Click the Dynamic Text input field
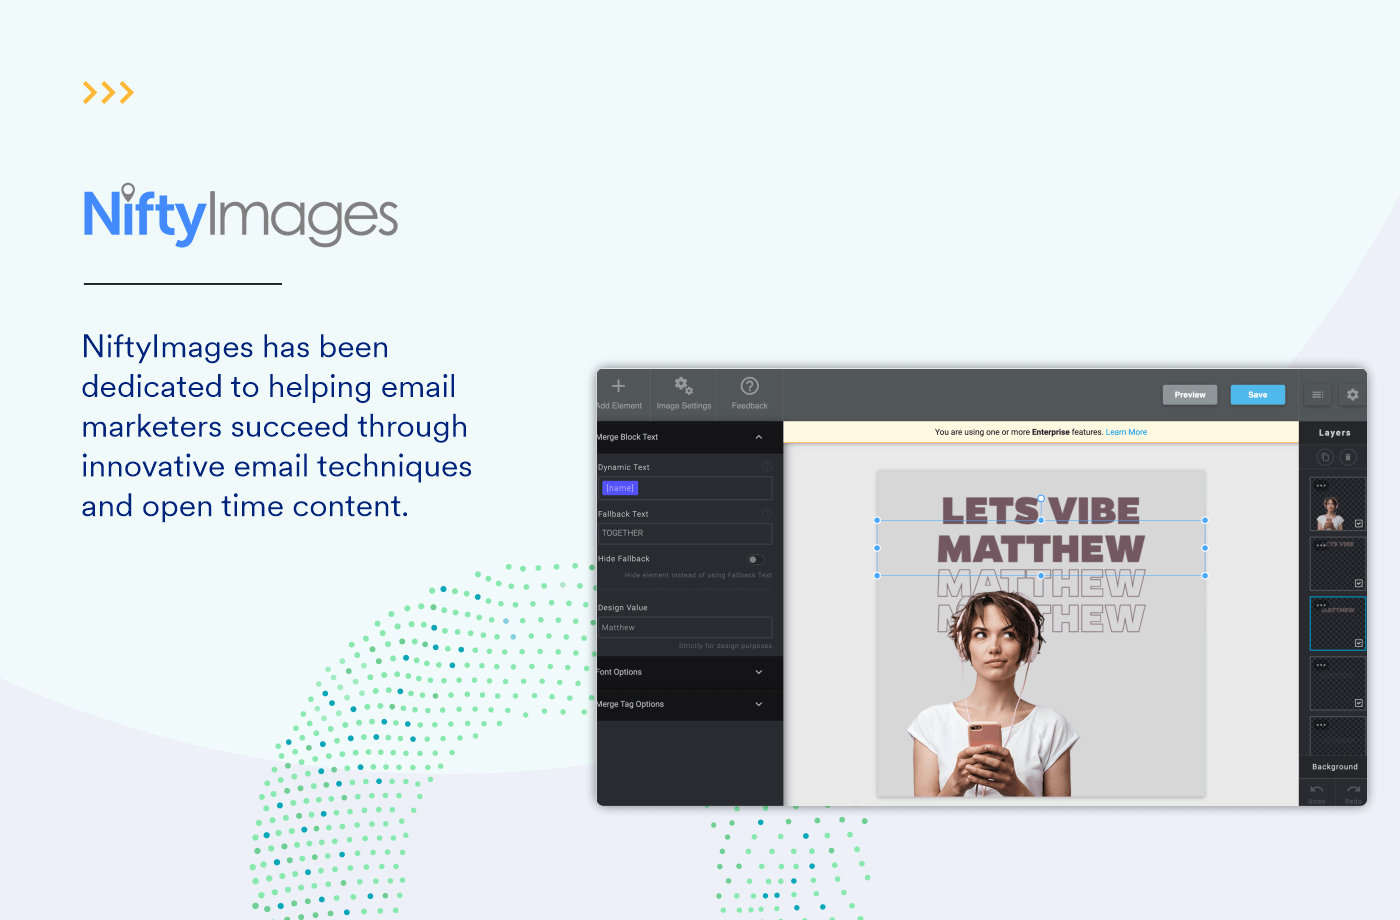 [x=685, y=488]
